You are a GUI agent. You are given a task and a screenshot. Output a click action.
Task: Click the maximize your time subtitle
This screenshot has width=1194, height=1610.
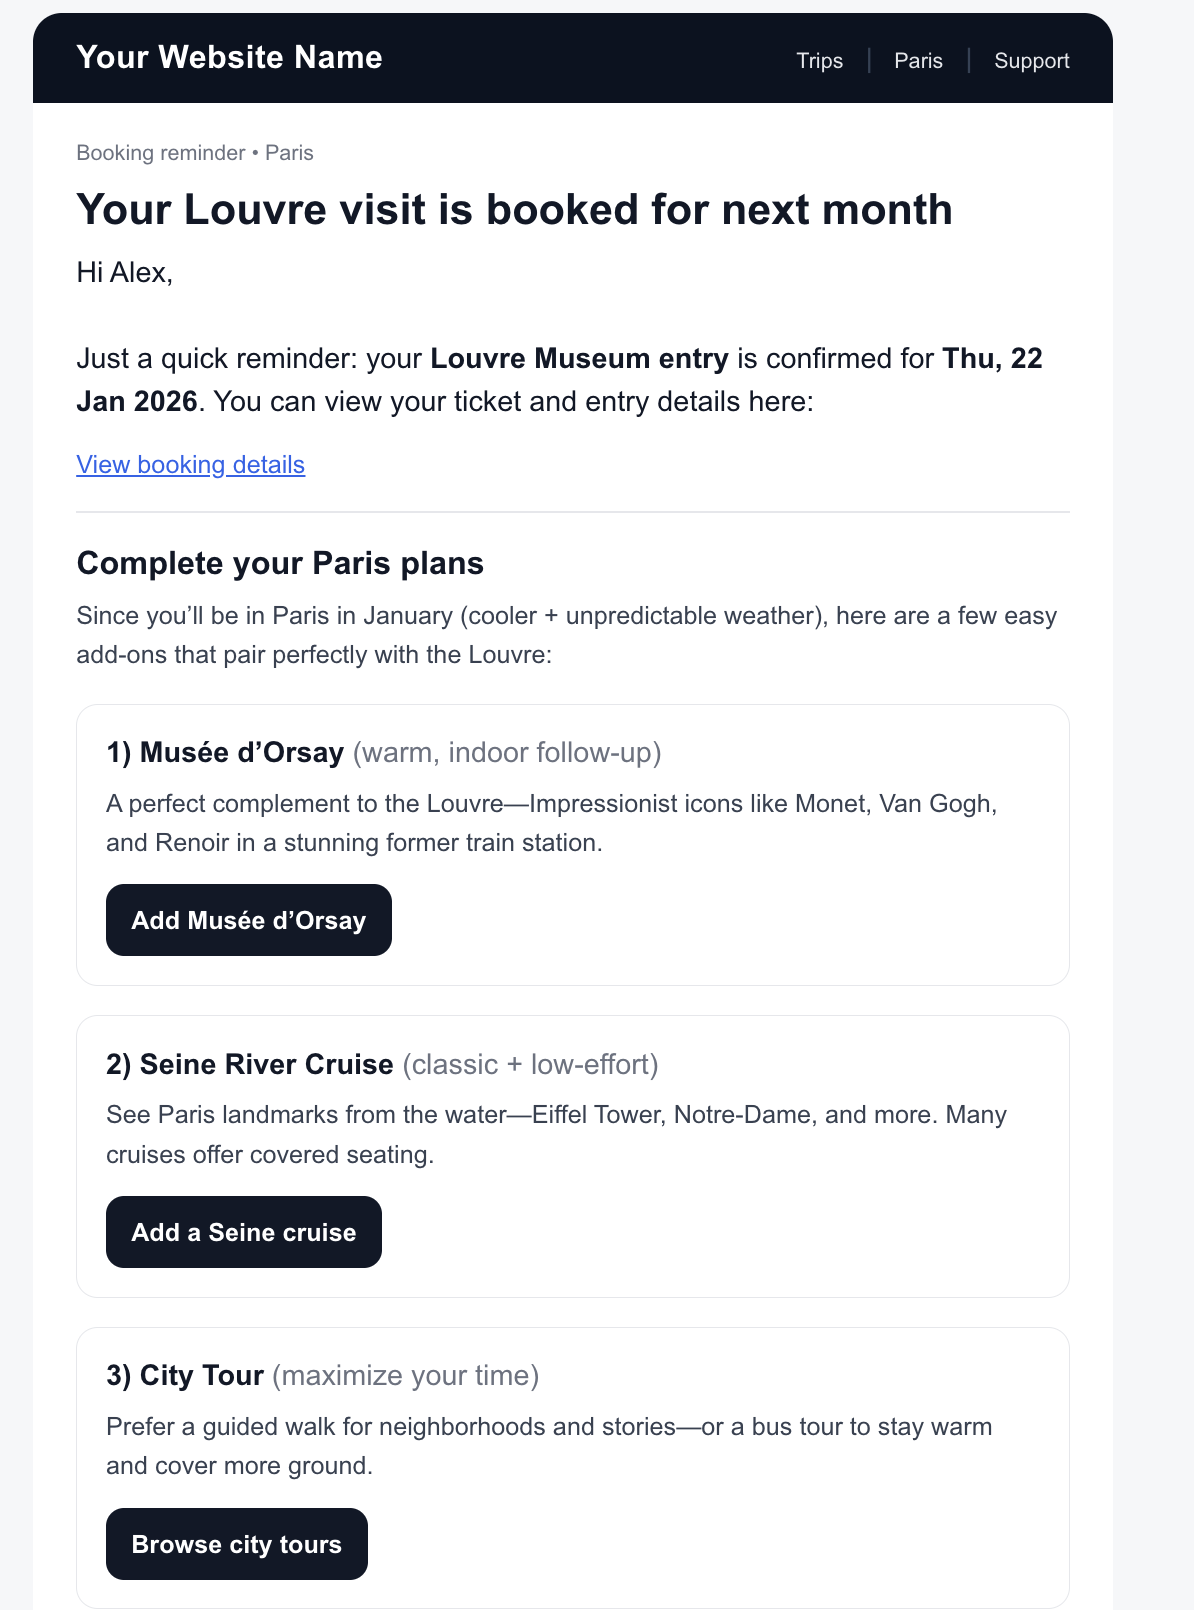(x=405, y=1376)
